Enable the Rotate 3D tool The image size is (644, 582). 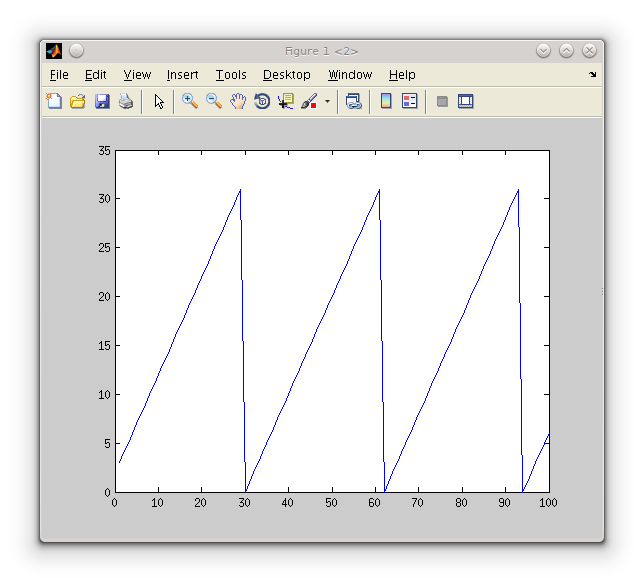(262, 101)
